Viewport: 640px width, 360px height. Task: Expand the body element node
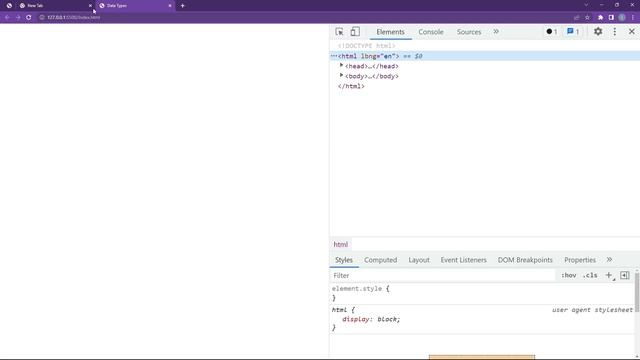click(341, 76)
